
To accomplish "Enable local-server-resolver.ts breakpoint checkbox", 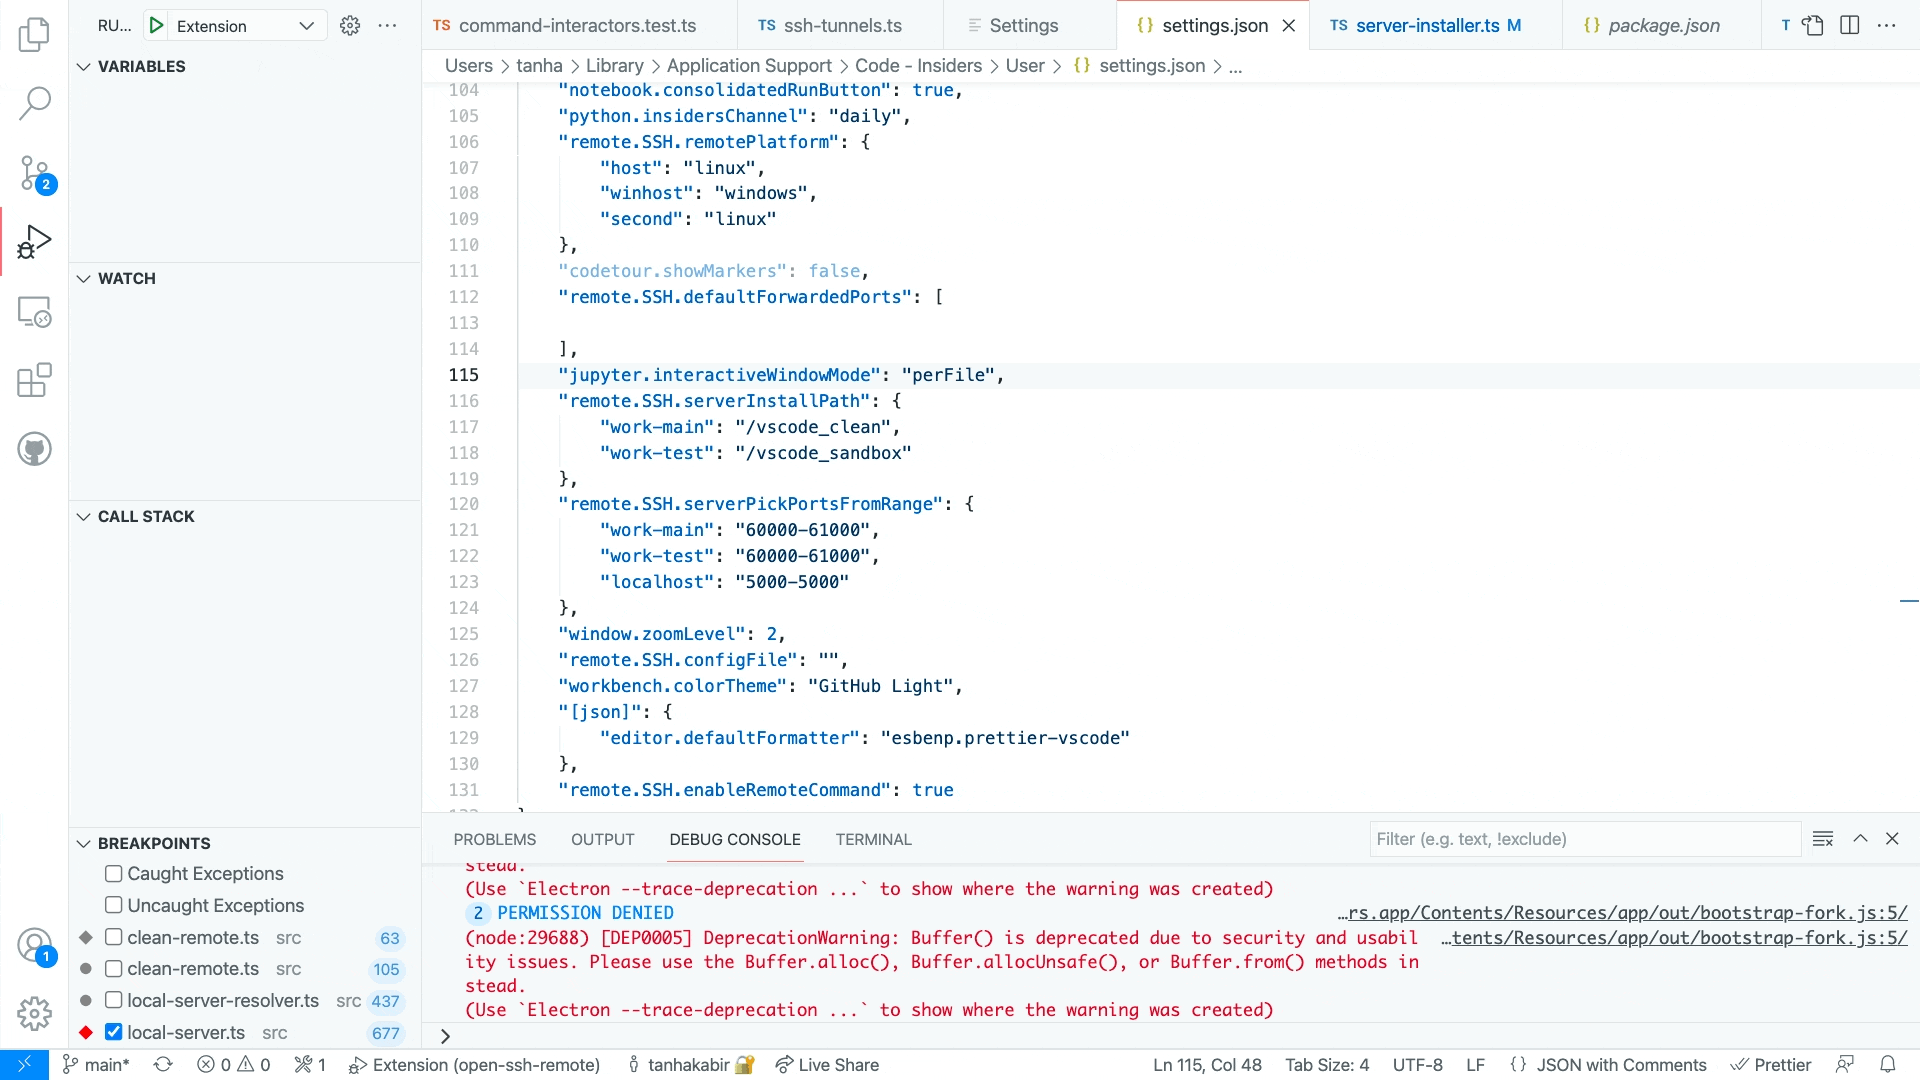I will point(114,1001).
